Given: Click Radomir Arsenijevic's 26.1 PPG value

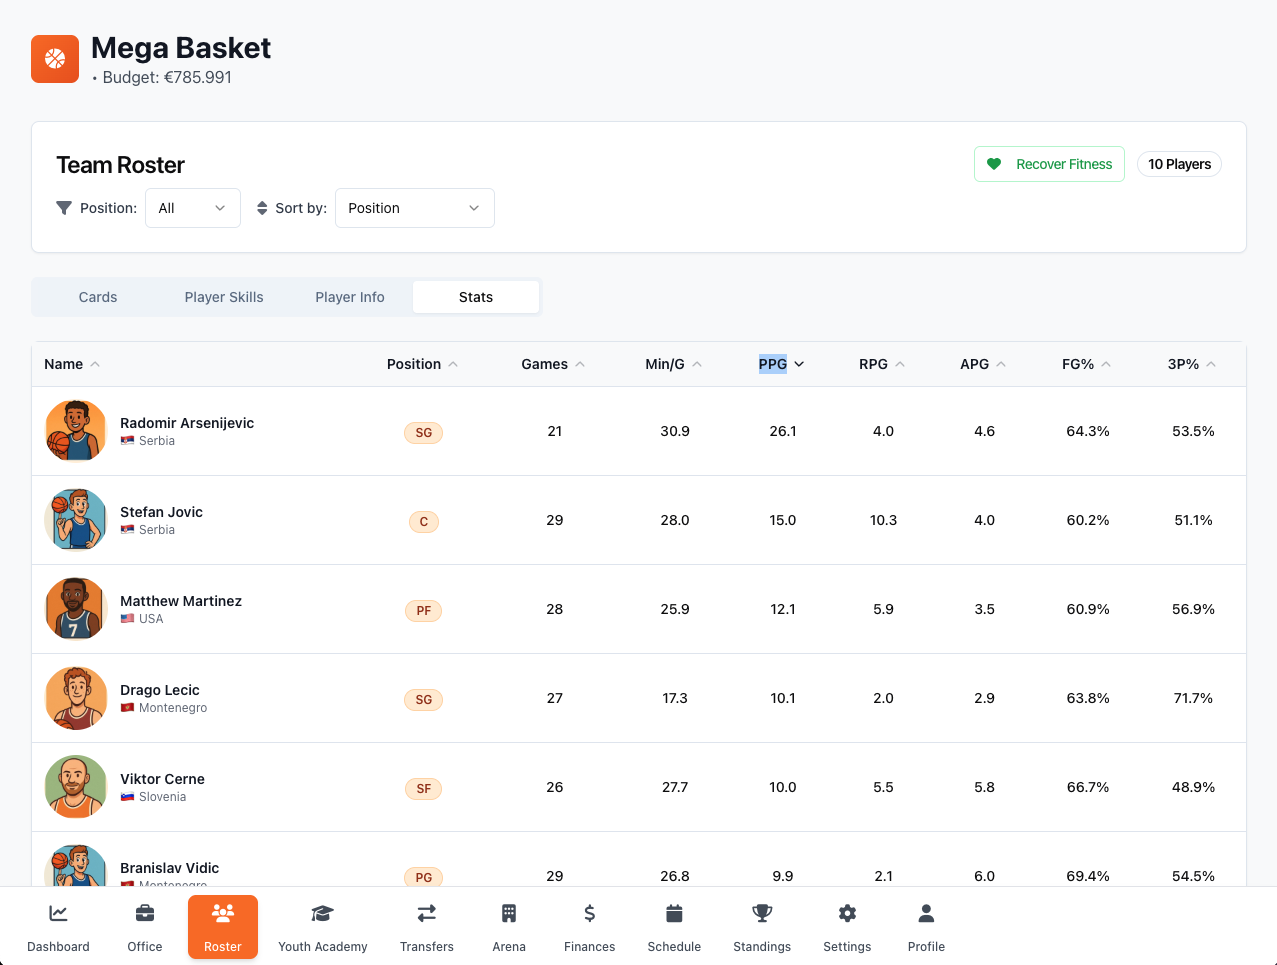Looking at the screenshot, I should click(783, 431).
